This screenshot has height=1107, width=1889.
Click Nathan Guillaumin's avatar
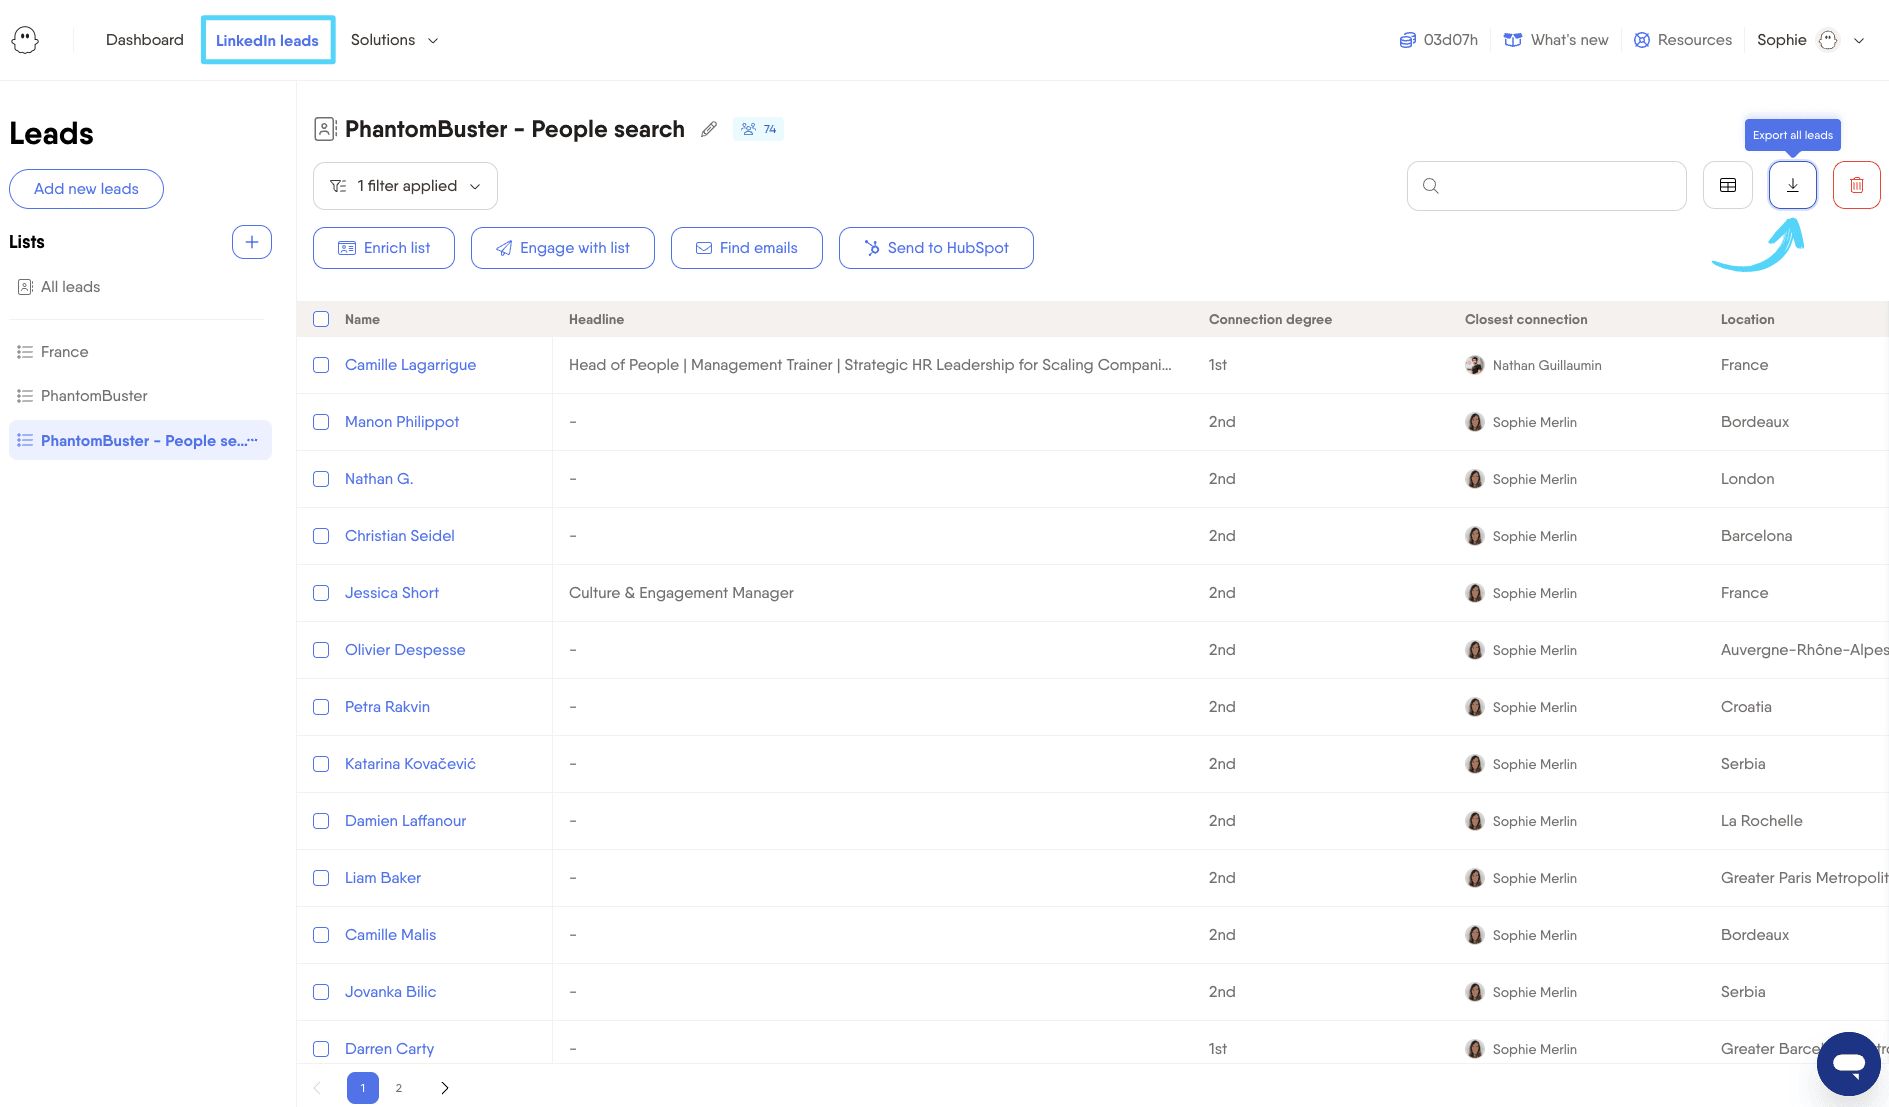tap(1474, 365)
